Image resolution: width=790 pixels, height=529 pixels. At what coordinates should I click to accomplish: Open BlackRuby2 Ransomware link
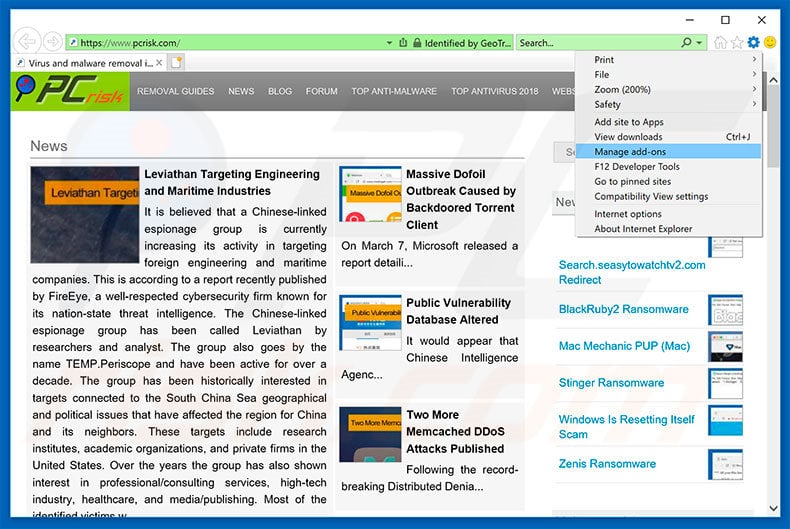pos(623,309)
